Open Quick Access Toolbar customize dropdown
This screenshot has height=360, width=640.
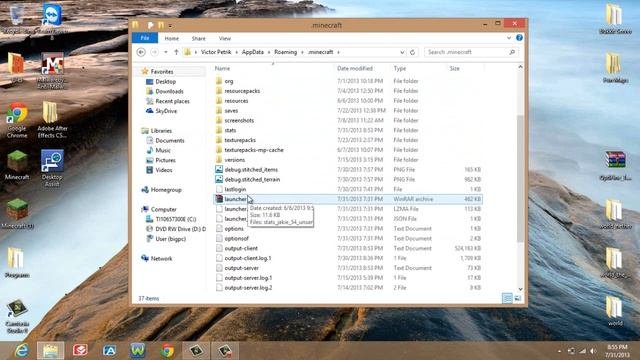[170, 26]
